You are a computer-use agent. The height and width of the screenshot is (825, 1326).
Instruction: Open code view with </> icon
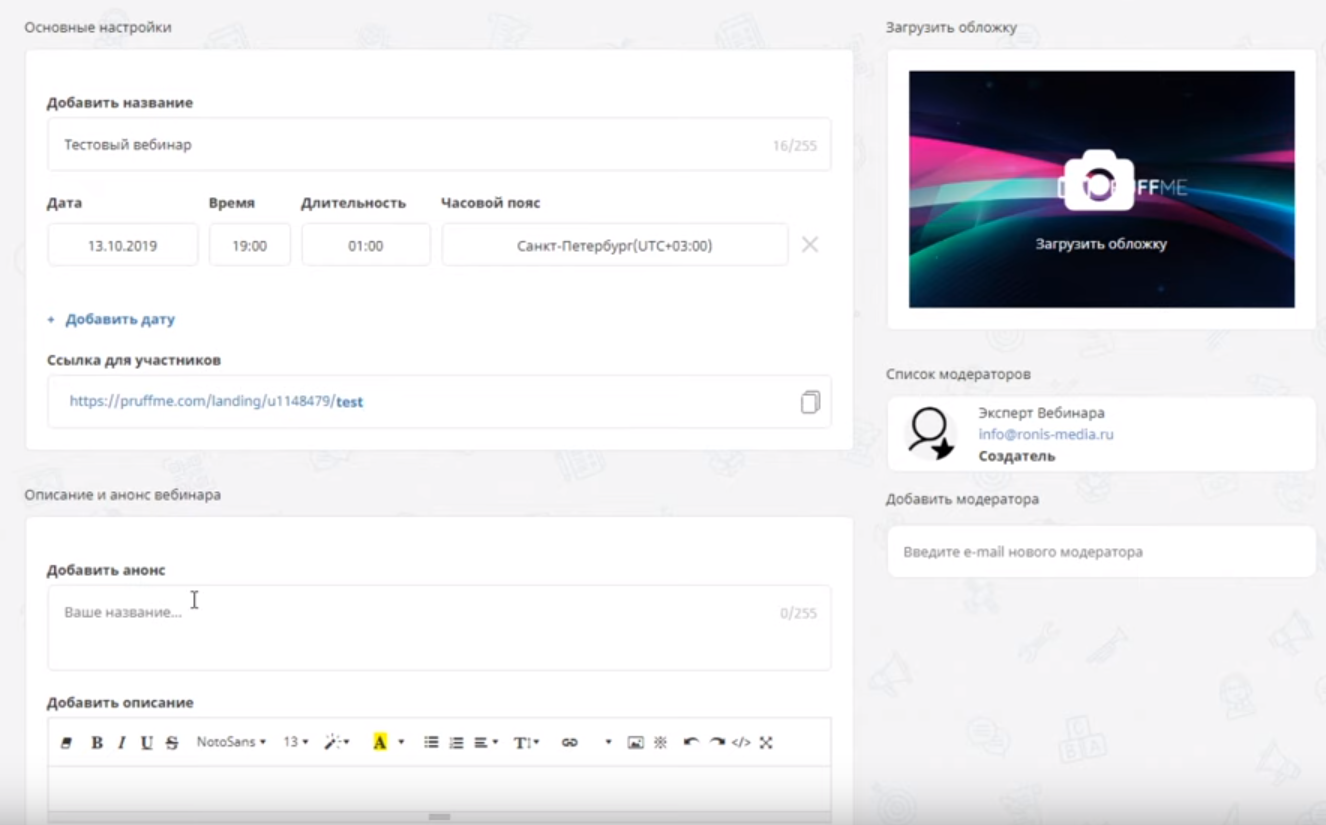pos(741,742)
